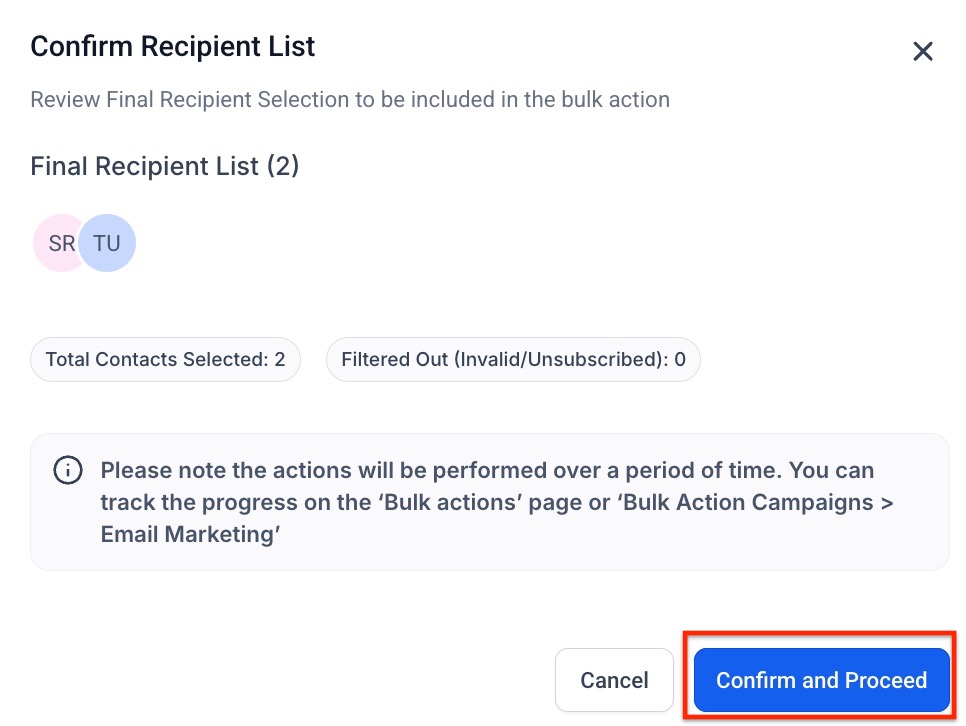Click the SR recipient avatar
Image resolution: width=966 pixels, height=726 pixels.
pyautogui.click(x=56, y=243)
